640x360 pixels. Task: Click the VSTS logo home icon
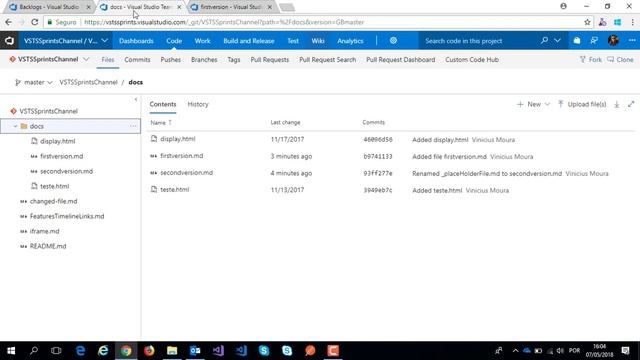9,41
